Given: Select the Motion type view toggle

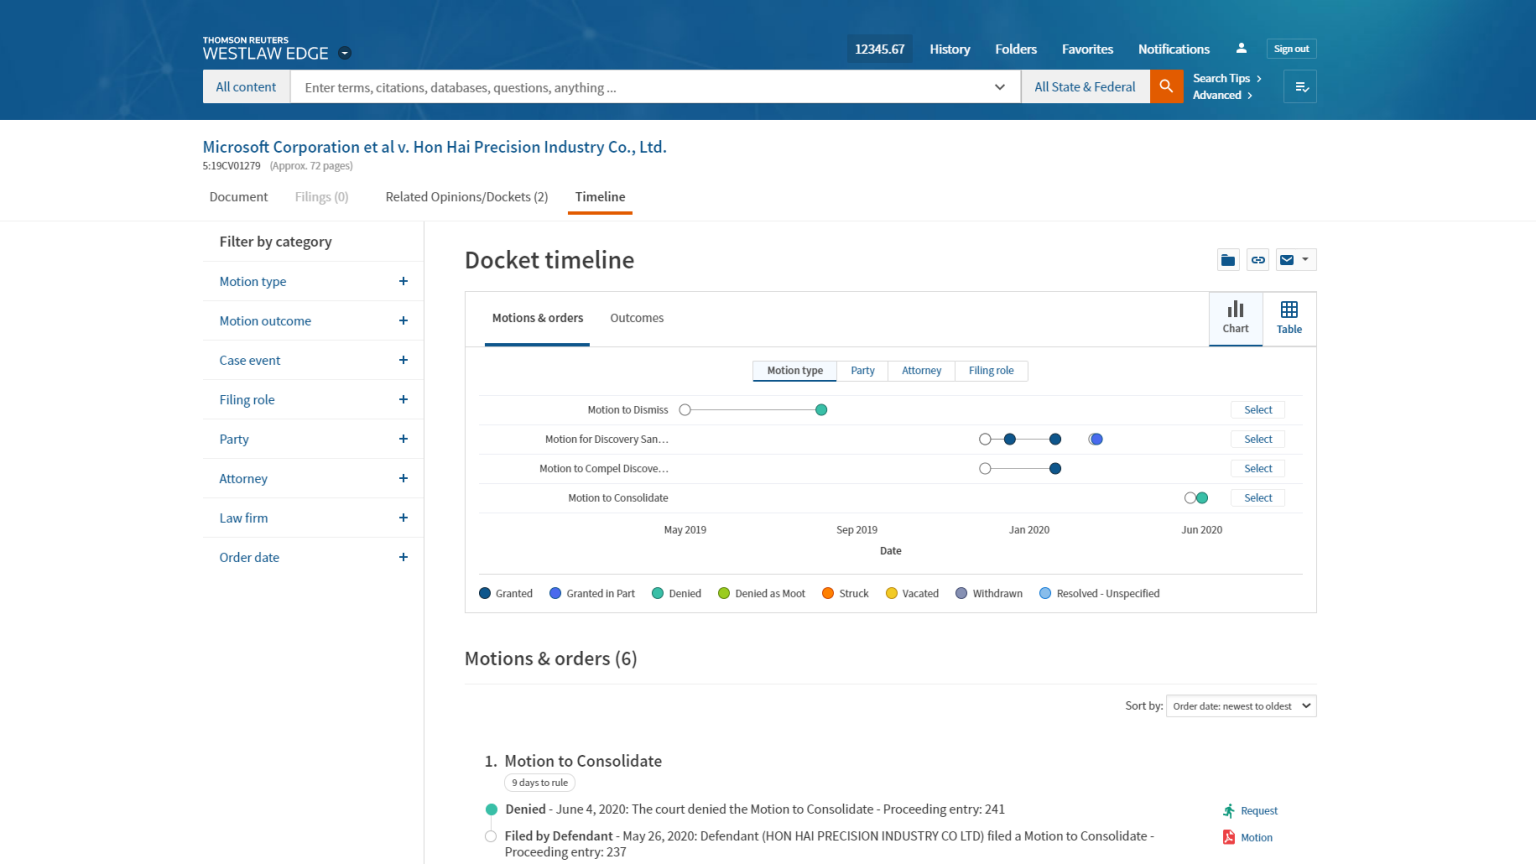Looking at the screenshot, I should [x=794, y=370].
